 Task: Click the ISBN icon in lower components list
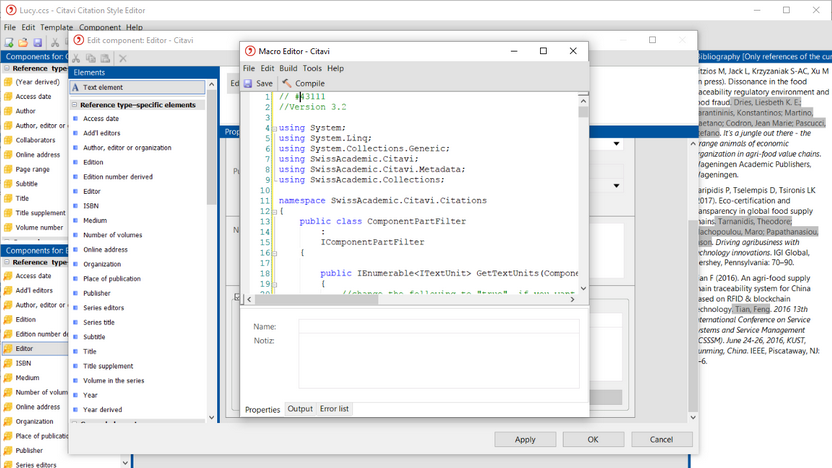coord(8,363)
